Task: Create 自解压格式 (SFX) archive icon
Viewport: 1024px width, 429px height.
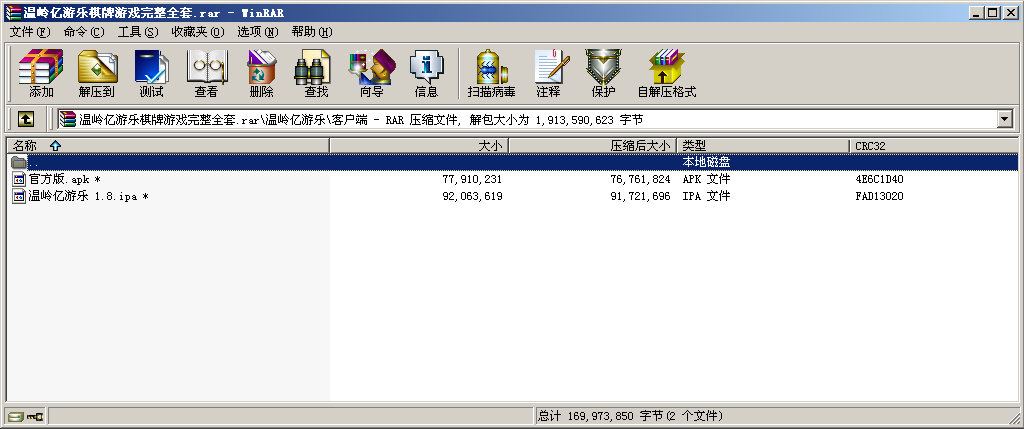Action: pyautogui.click(x=666, y=73)
